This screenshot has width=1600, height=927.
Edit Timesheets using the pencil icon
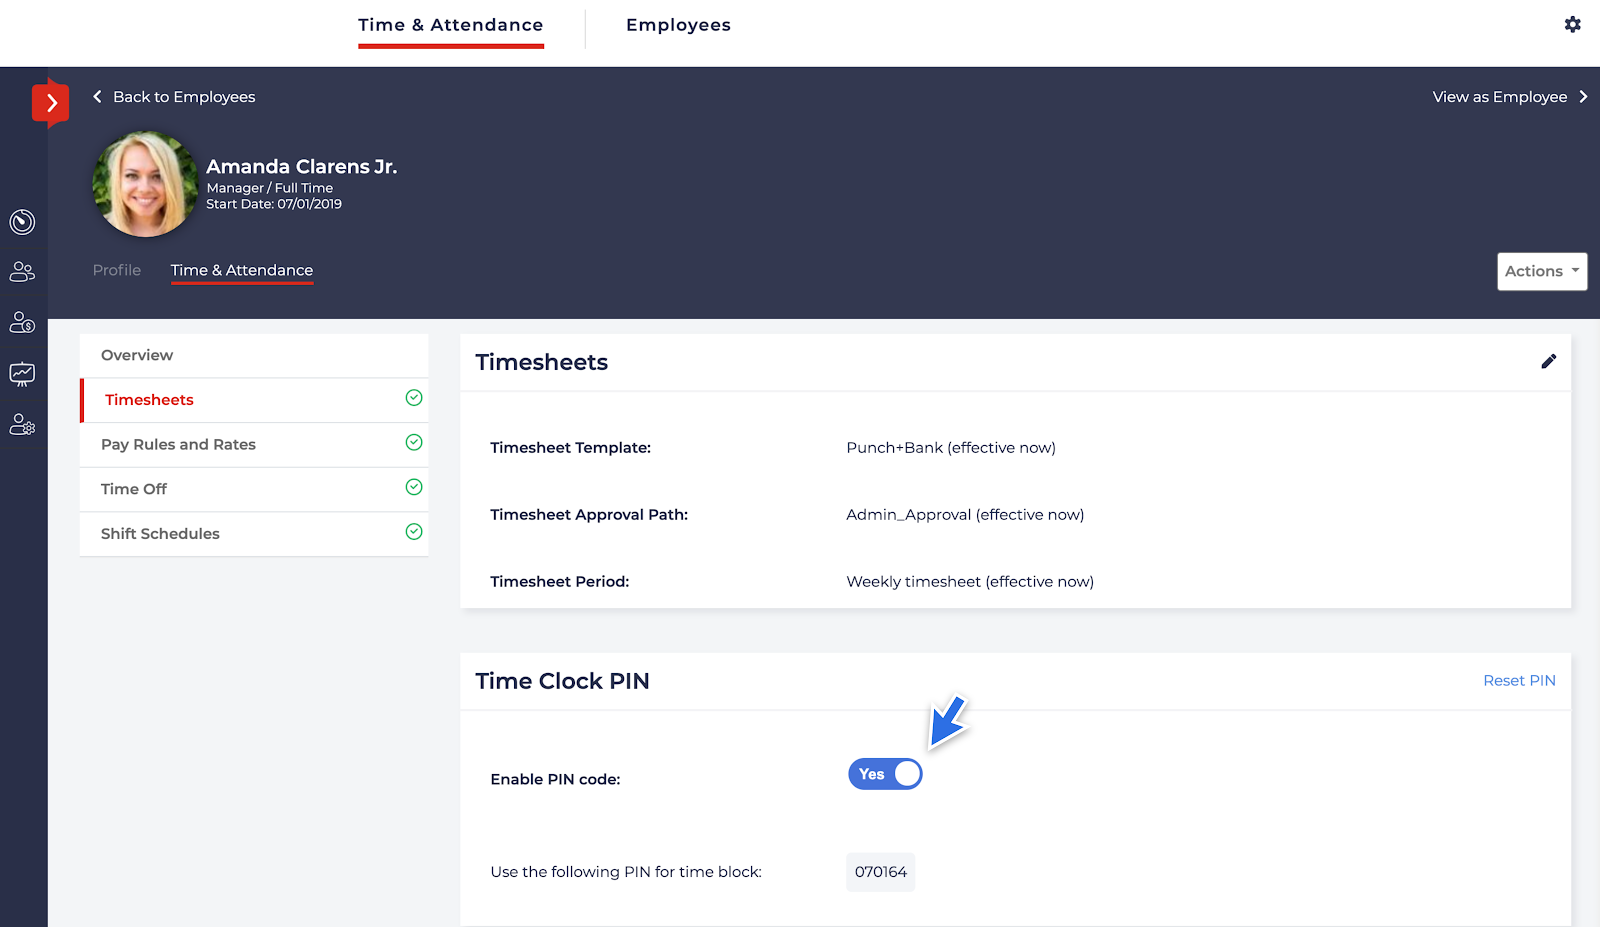click(1549, 361)
